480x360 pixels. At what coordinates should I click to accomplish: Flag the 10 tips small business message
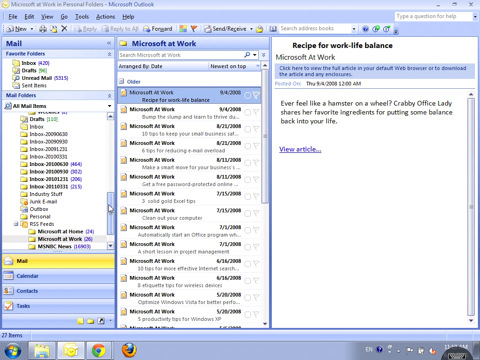[x=256, y=129]
